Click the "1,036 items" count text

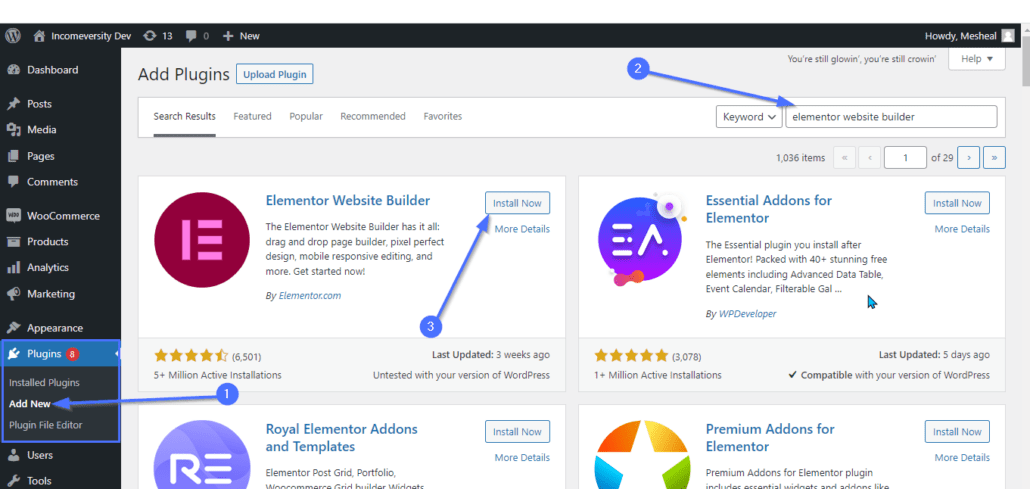[799, 158]
